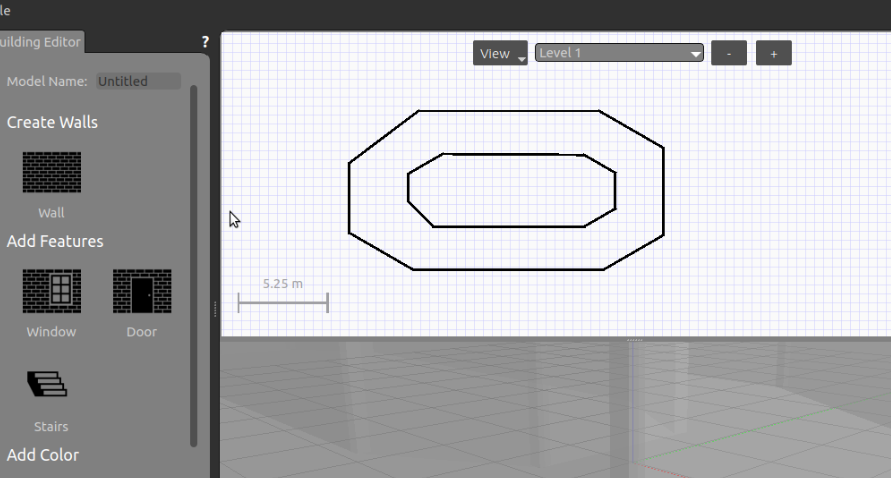This screenshot has width=891, height=478.
Task: Click the Wall label under bricks
Action: coord(51,213)
